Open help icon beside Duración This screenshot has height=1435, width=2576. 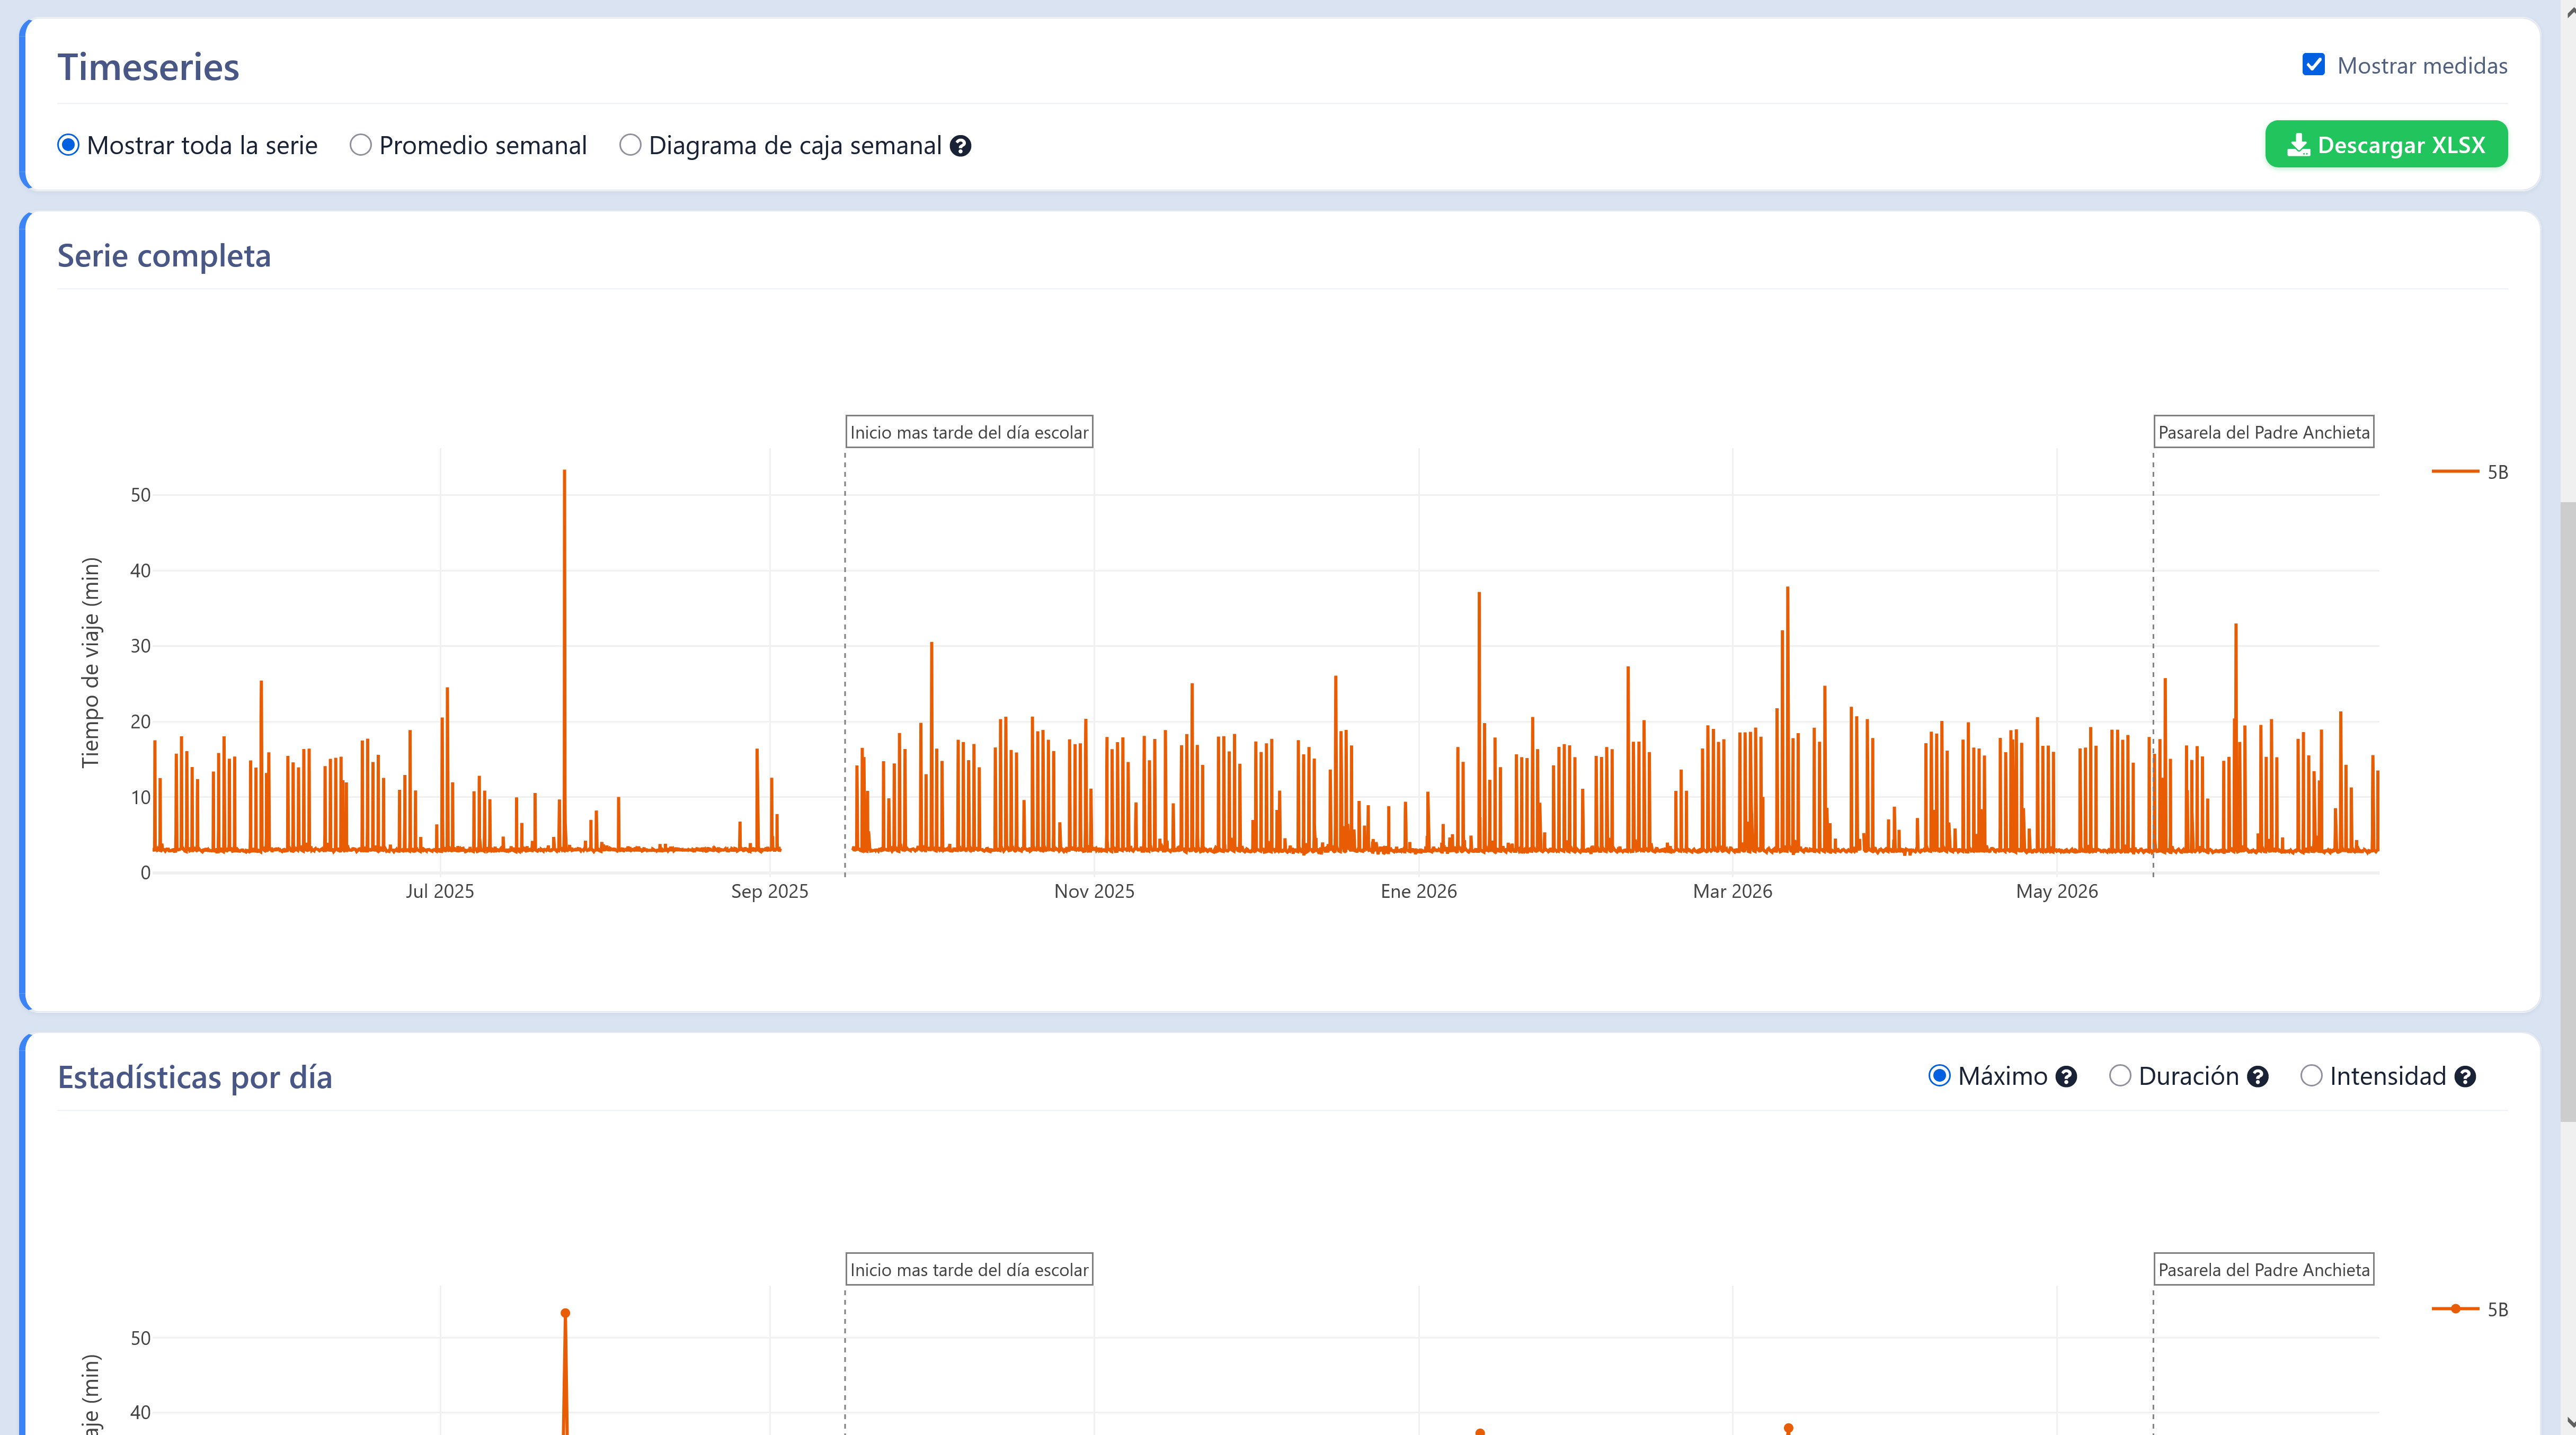[x=2257, y=1077]
